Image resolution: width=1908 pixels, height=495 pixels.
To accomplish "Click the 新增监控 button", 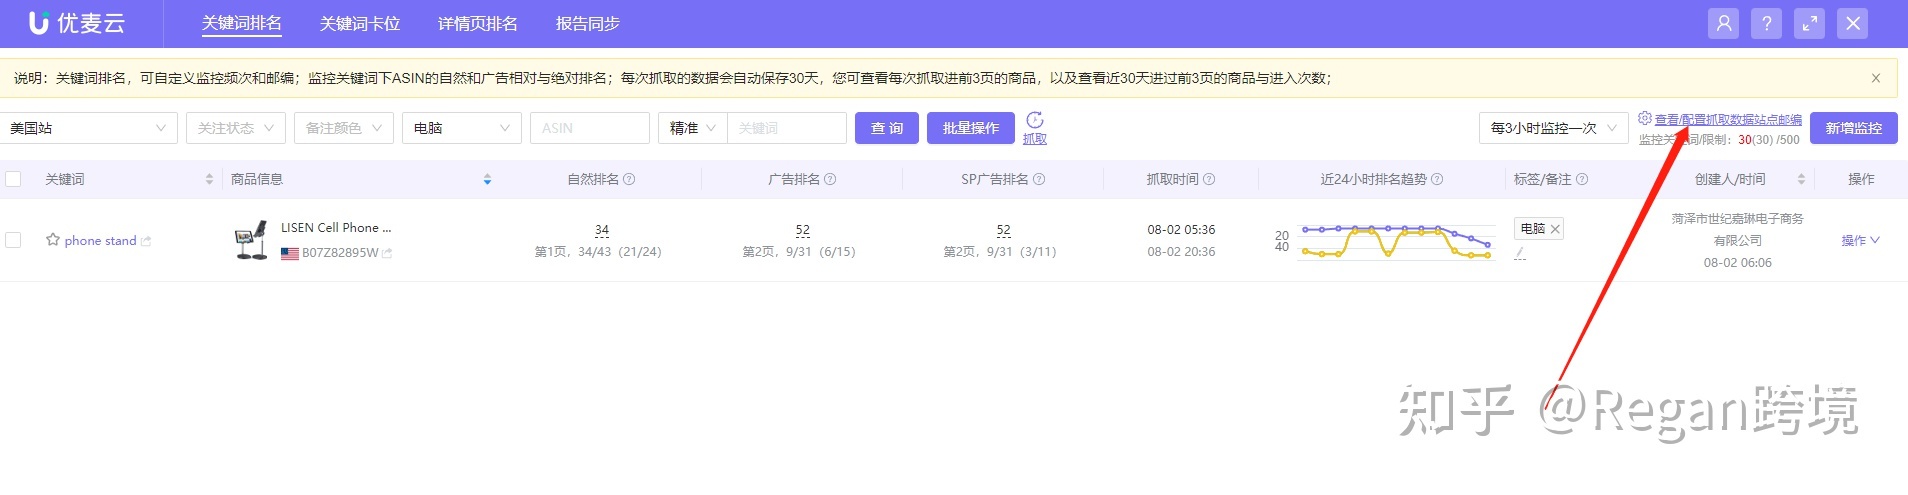I will 1853,128.
